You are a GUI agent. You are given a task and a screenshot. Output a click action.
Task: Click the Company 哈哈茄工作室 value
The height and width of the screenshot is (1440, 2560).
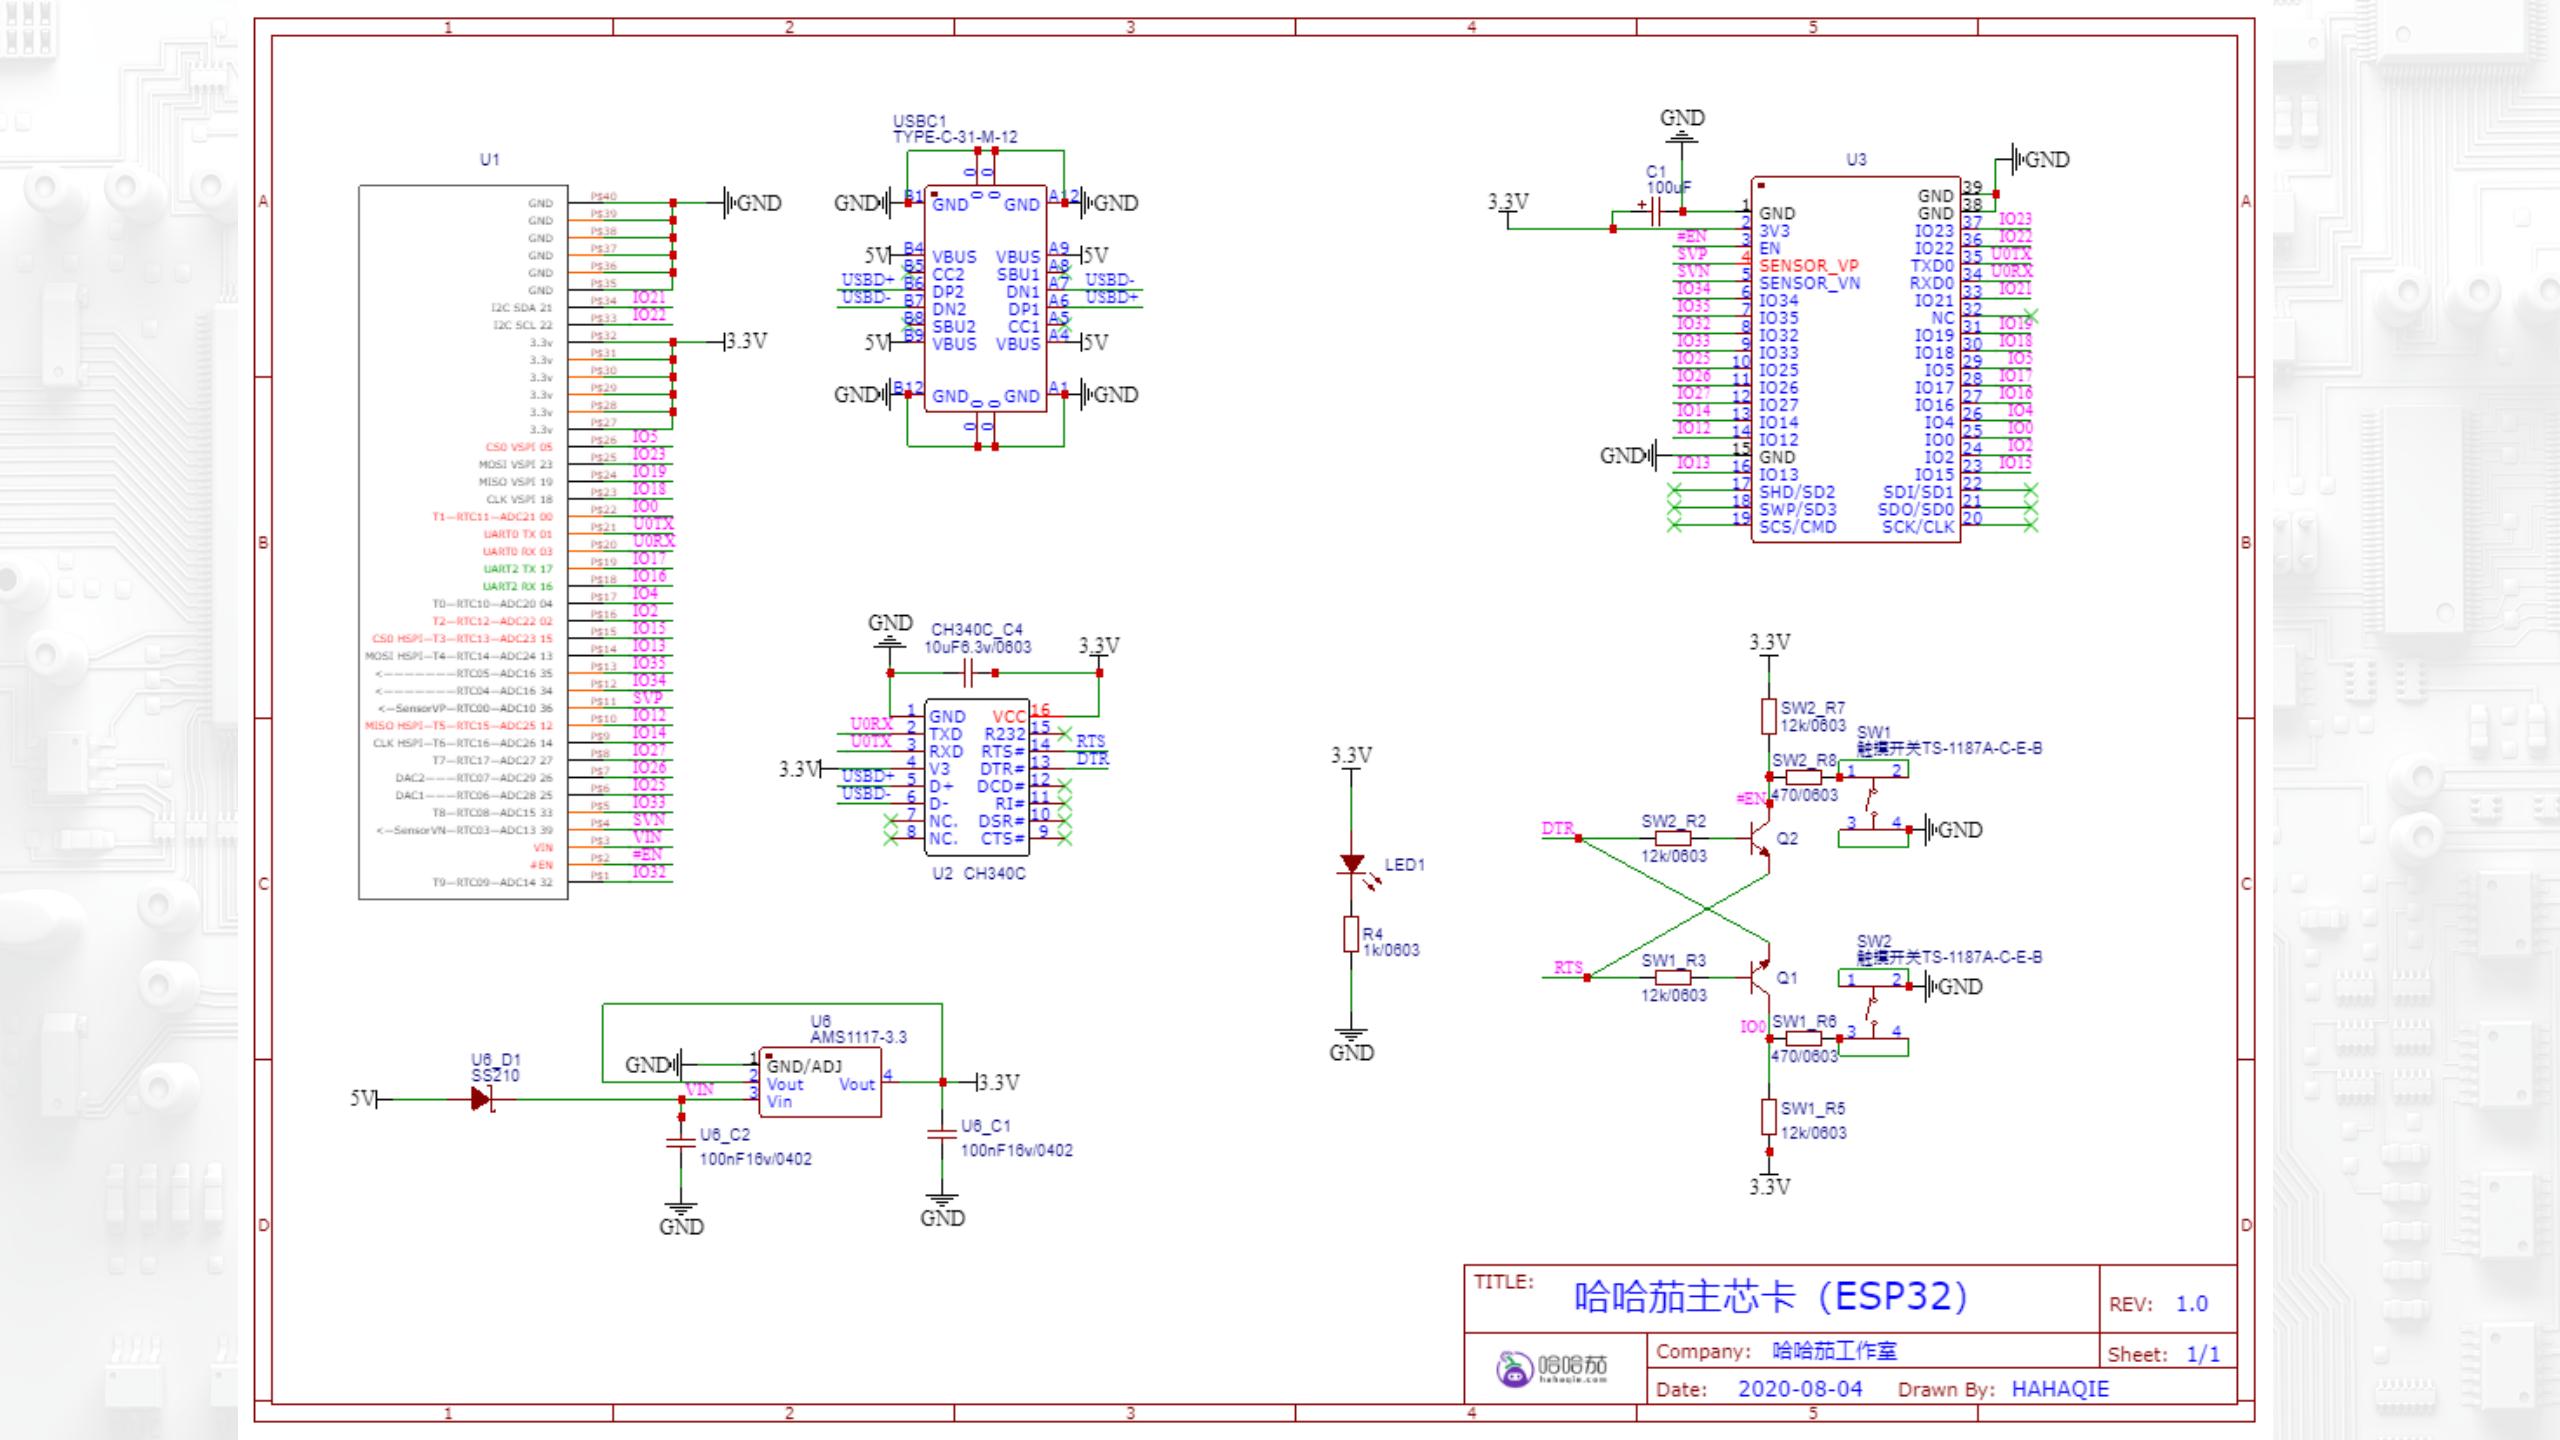point(1835,1351)
